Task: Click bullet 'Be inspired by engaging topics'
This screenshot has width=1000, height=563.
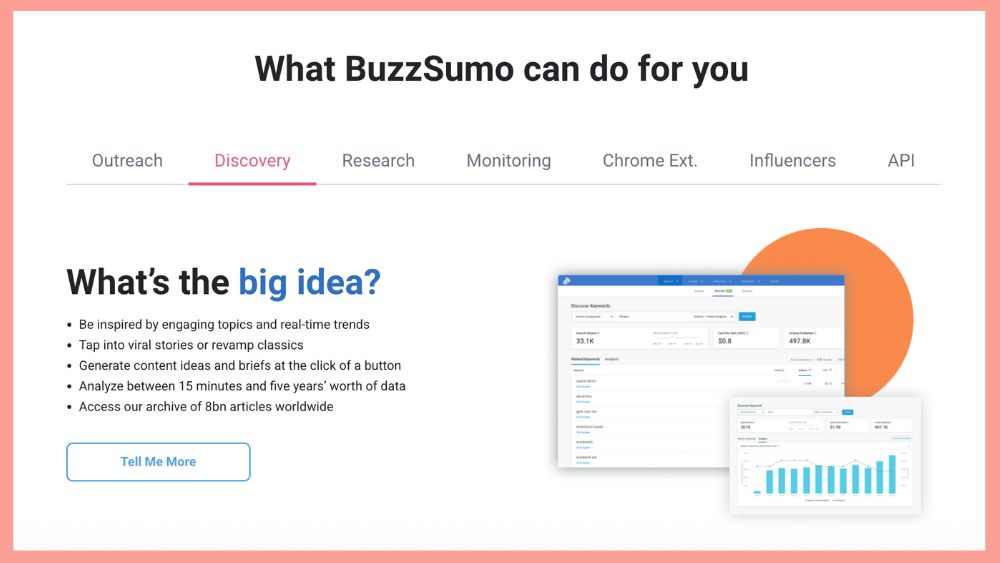Action: [224, 325]
